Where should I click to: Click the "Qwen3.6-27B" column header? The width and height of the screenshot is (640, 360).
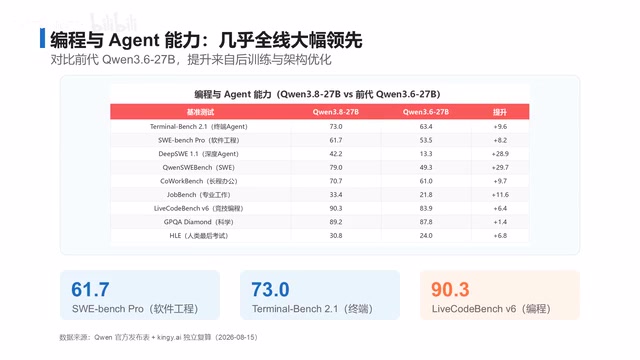click(x=426, y=112)
